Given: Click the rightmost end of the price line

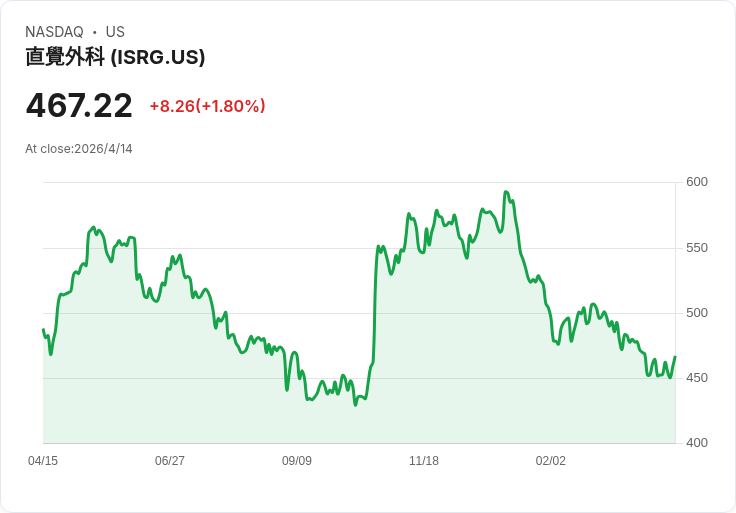Looking at the screenshot, I should [675, 357].
